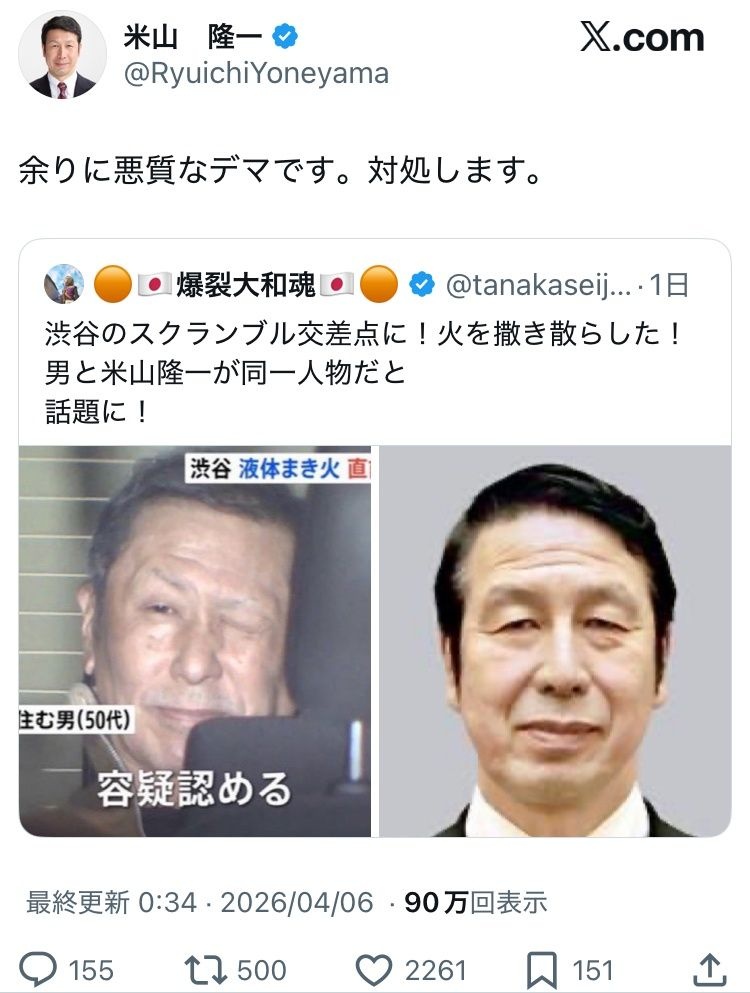The width and height of the screenshot is (750, 993).
Task: View the left news screenshot image
Action: coord(195,641)
